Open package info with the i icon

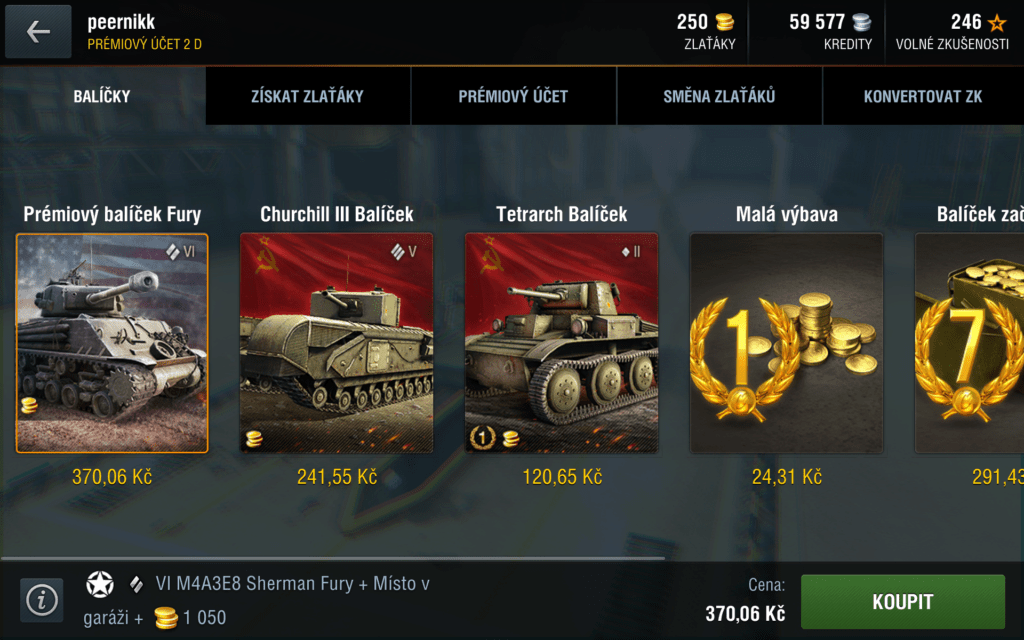[42, 600]
